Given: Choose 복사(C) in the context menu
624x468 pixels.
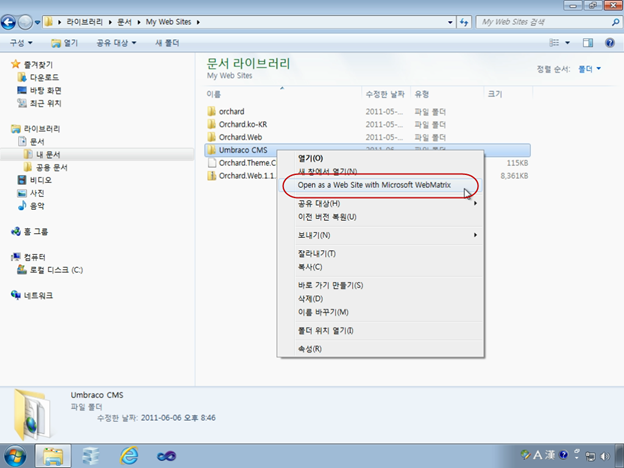Looking at the screenshot, I should [x=381, y=267].
